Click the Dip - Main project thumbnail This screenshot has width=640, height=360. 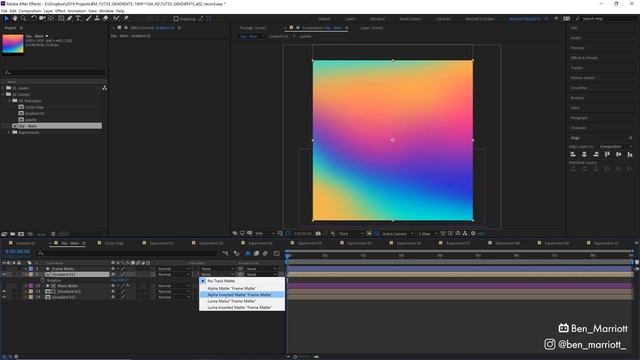pos(13,44)
